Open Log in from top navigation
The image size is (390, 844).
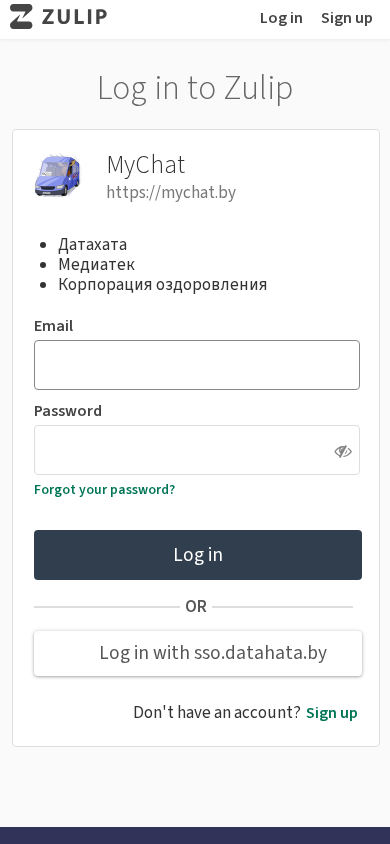pyautogui.click(x=281, y=18)
